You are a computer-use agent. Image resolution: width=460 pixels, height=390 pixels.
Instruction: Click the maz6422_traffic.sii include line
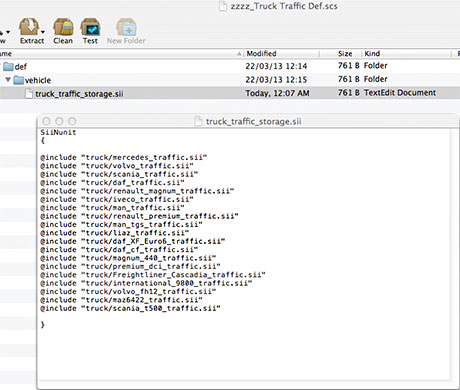click(121, 300)
